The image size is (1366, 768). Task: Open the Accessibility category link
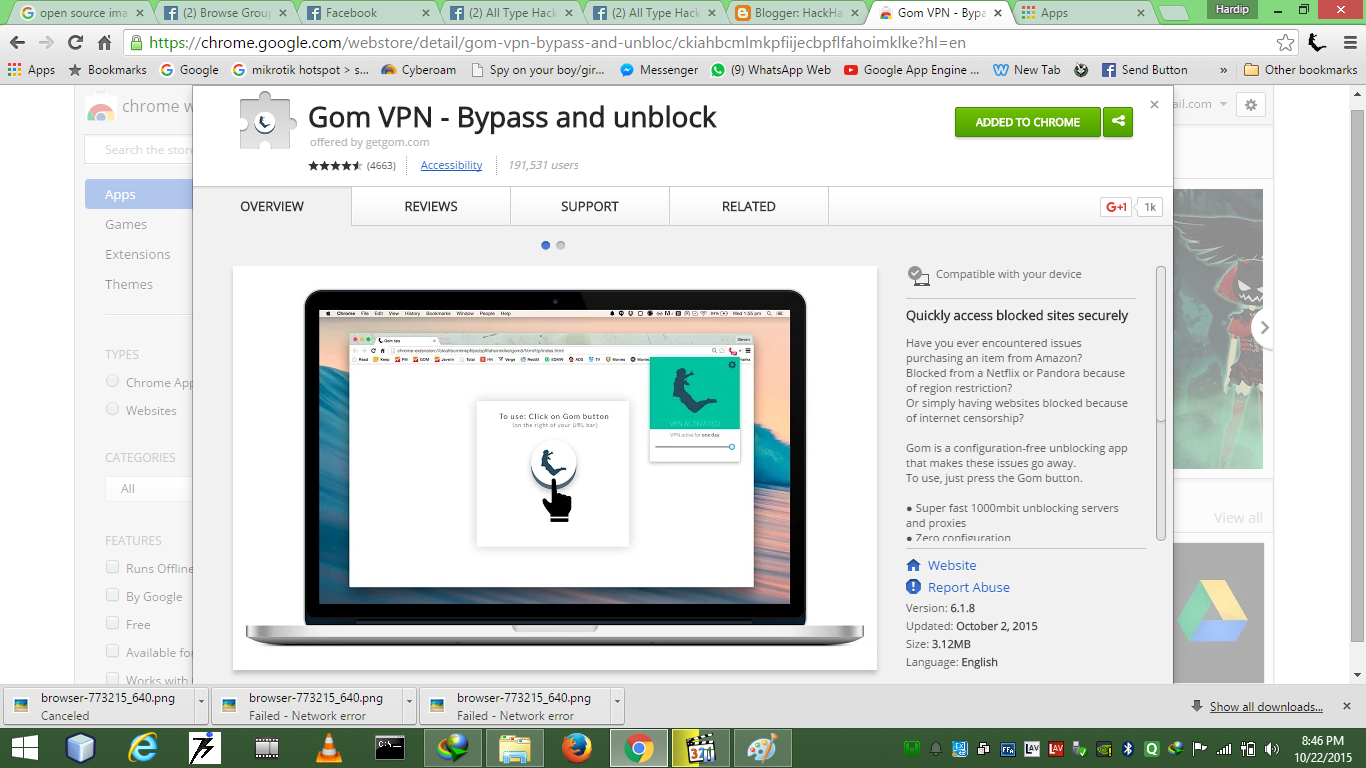coord(451,165)
